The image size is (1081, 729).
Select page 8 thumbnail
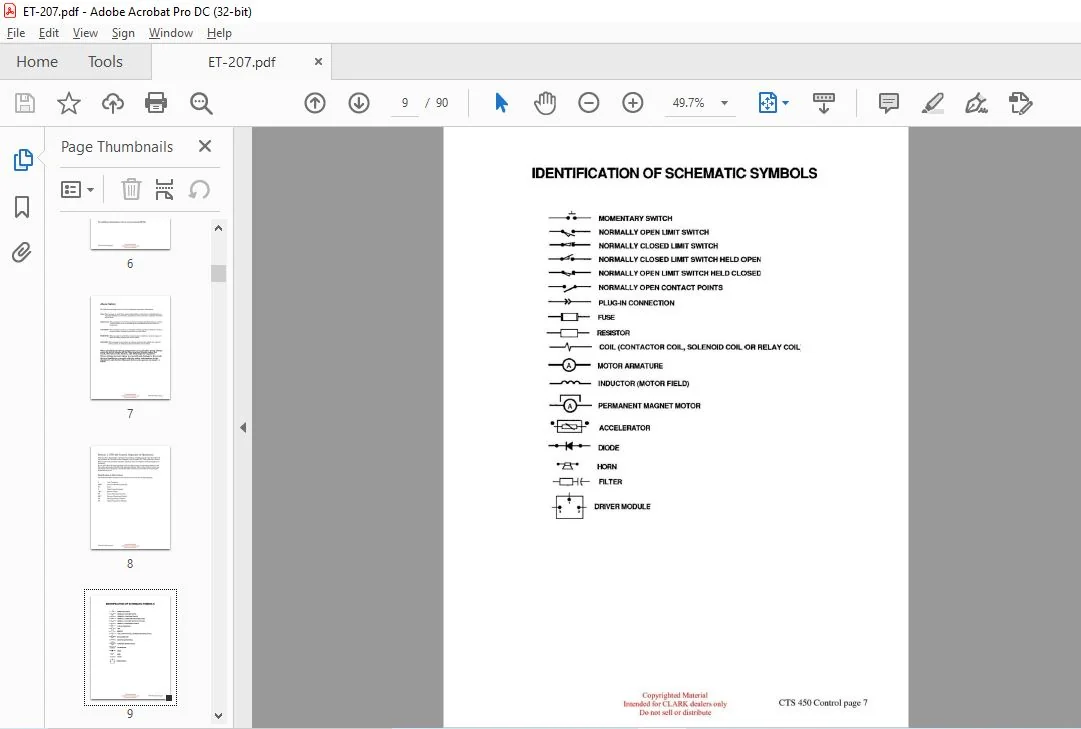(x=130, y=497)
